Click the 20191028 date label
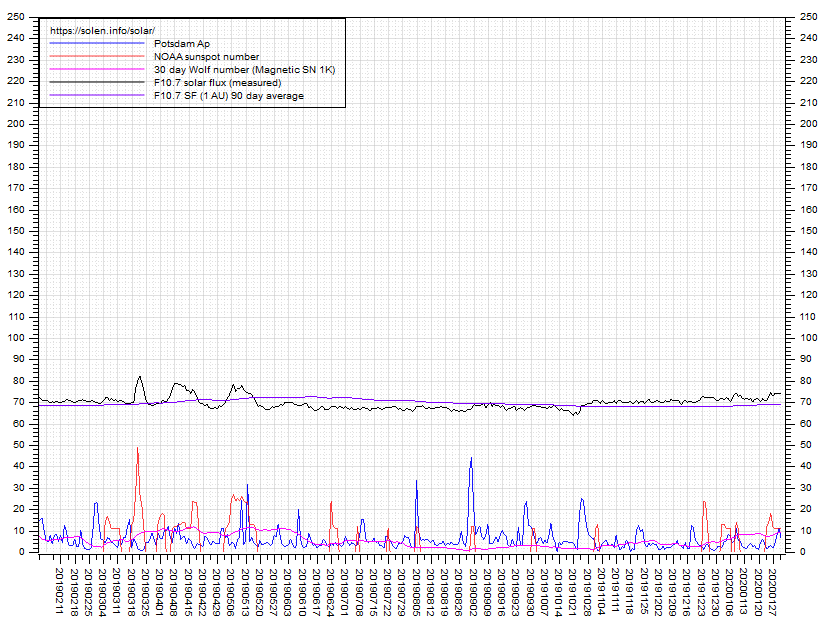 [x=587, y=591]
